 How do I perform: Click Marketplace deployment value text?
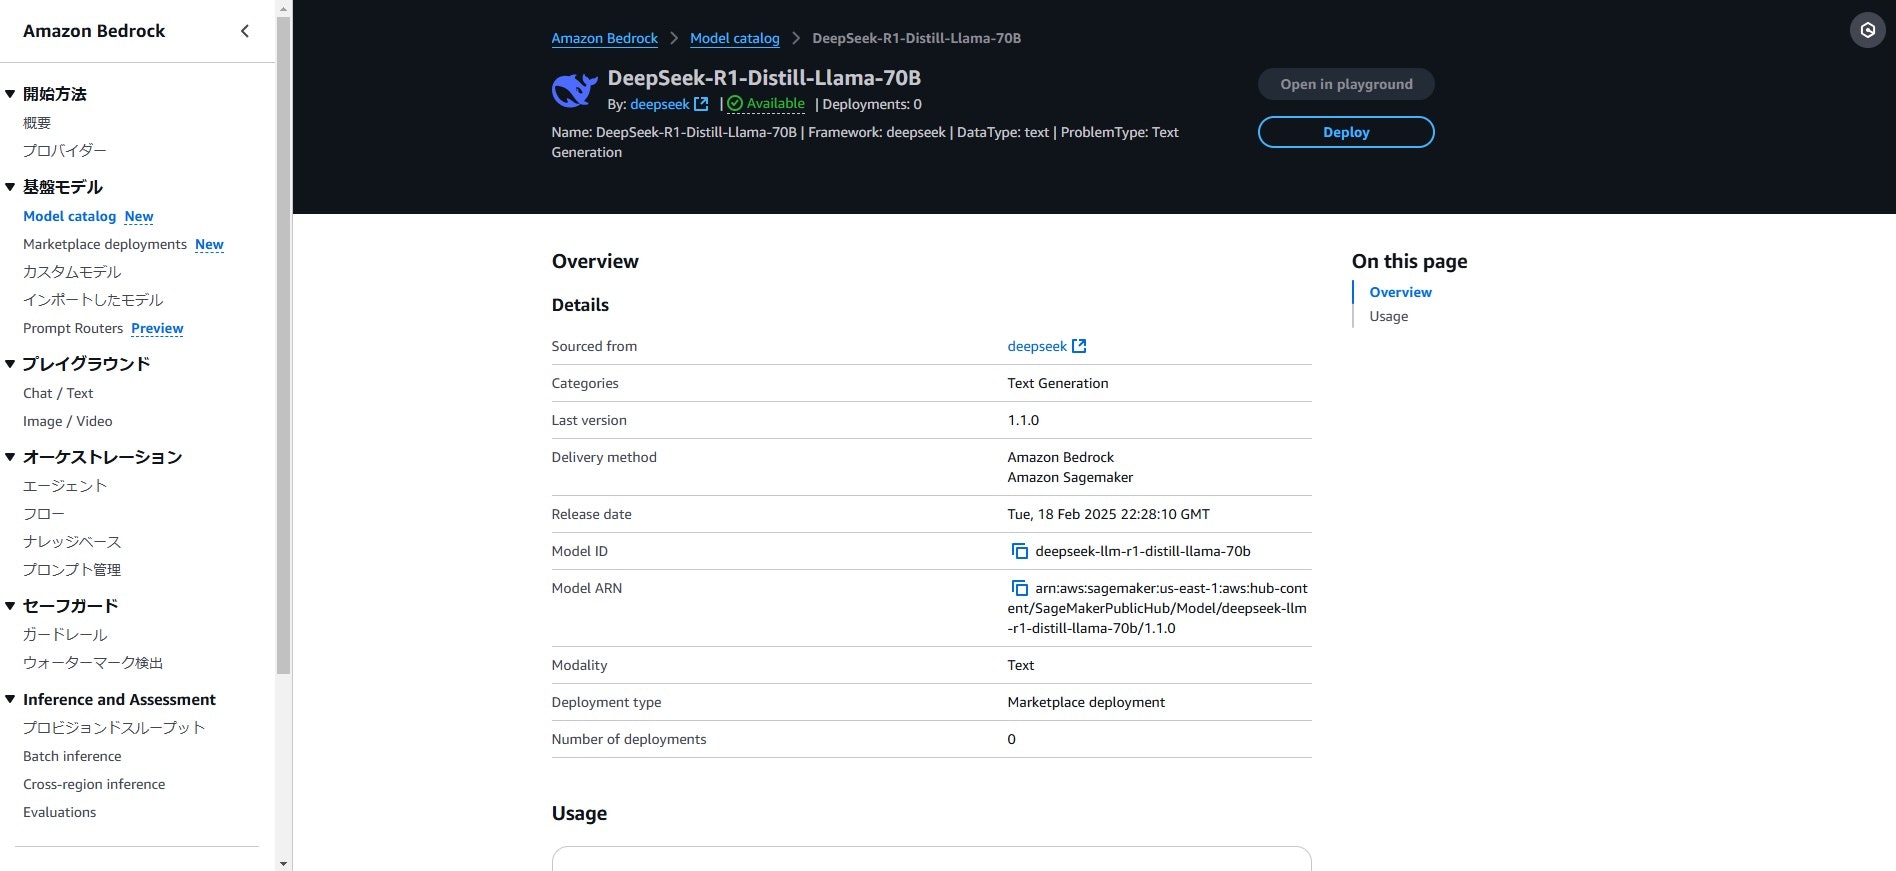coord(1086,702)
